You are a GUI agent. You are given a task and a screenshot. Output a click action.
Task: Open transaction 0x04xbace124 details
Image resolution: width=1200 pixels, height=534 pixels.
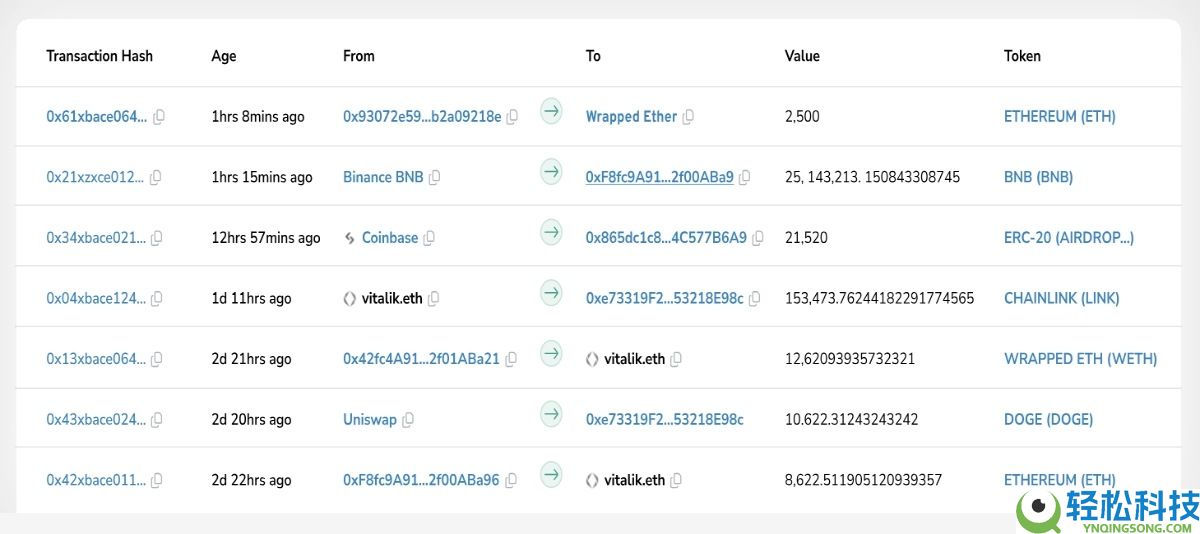(x=96, y=298)
